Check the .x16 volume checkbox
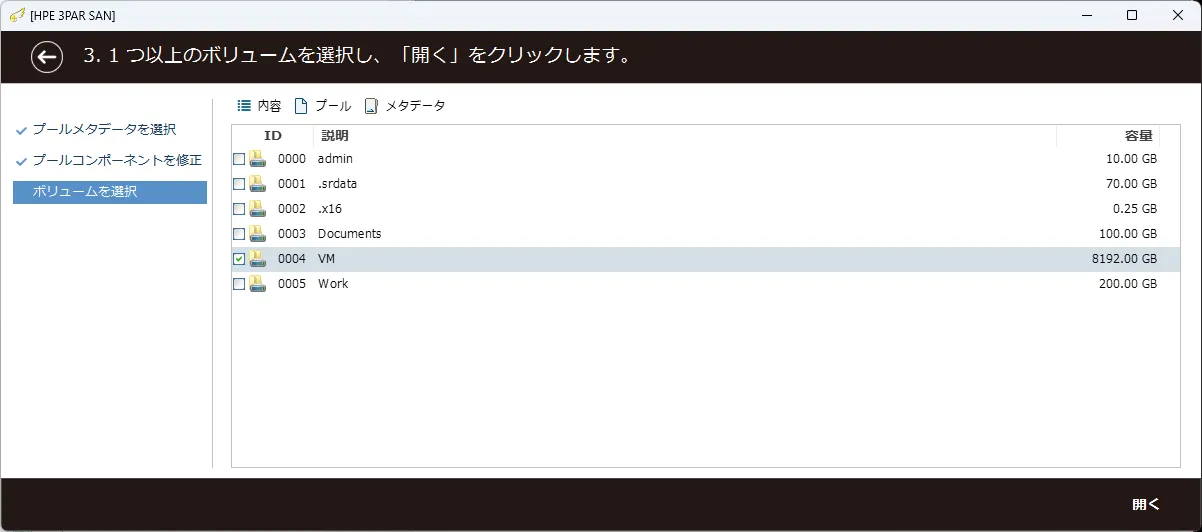The width and height of the screenshot is (1202, 532). click(239, 209)
